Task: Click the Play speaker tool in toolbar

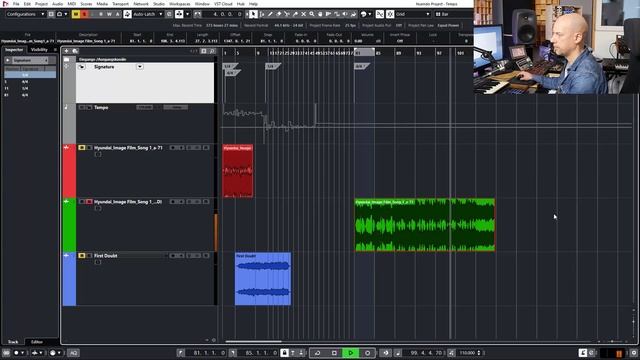Action: pyautogui.click(x=345, y=14)
